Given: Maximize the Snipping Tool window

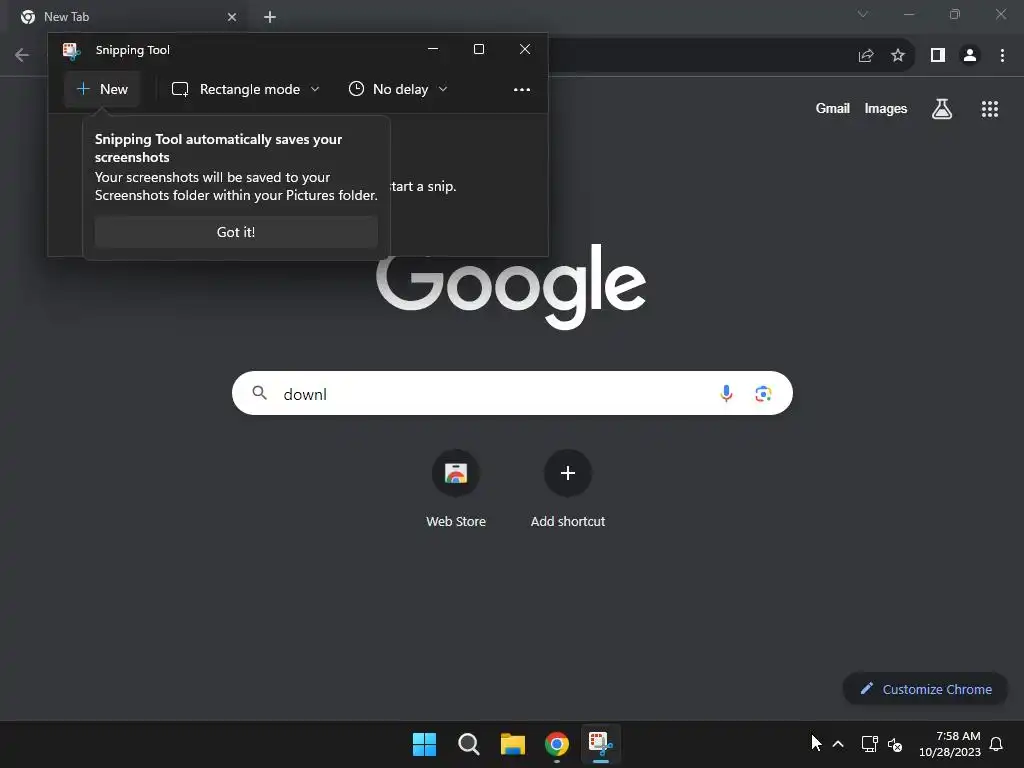Looking at the screenshot, I should pos(479,49).
